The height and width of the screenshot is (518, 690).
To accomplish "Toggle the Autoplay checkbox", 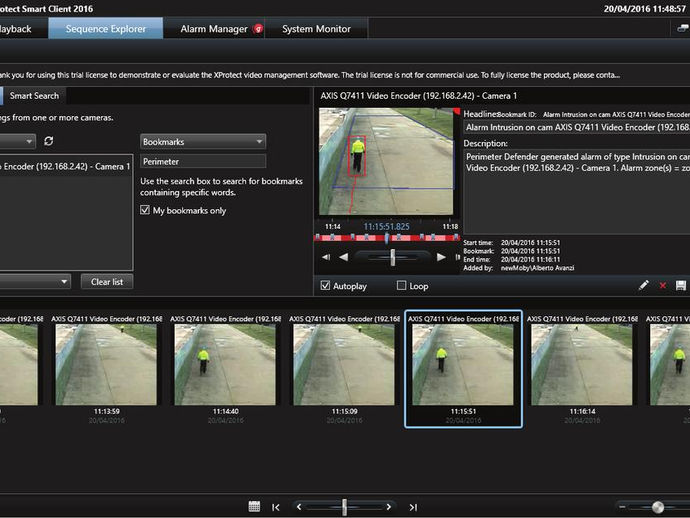I will click(x=325, y=286).
